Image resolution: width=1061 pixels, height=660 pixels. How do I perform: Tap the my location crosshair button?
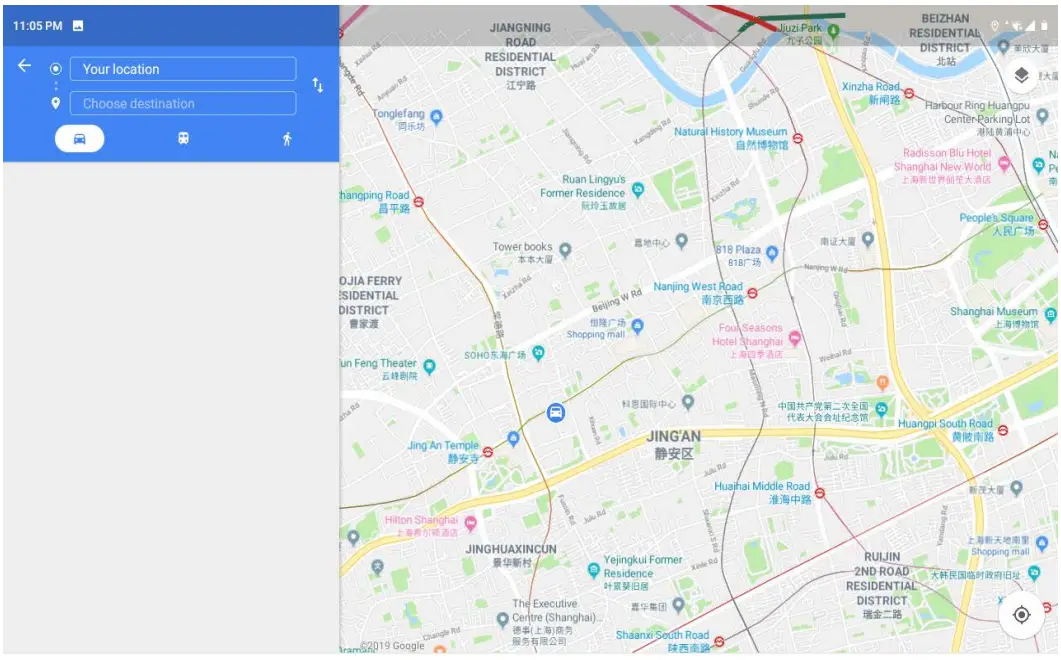1022,615
